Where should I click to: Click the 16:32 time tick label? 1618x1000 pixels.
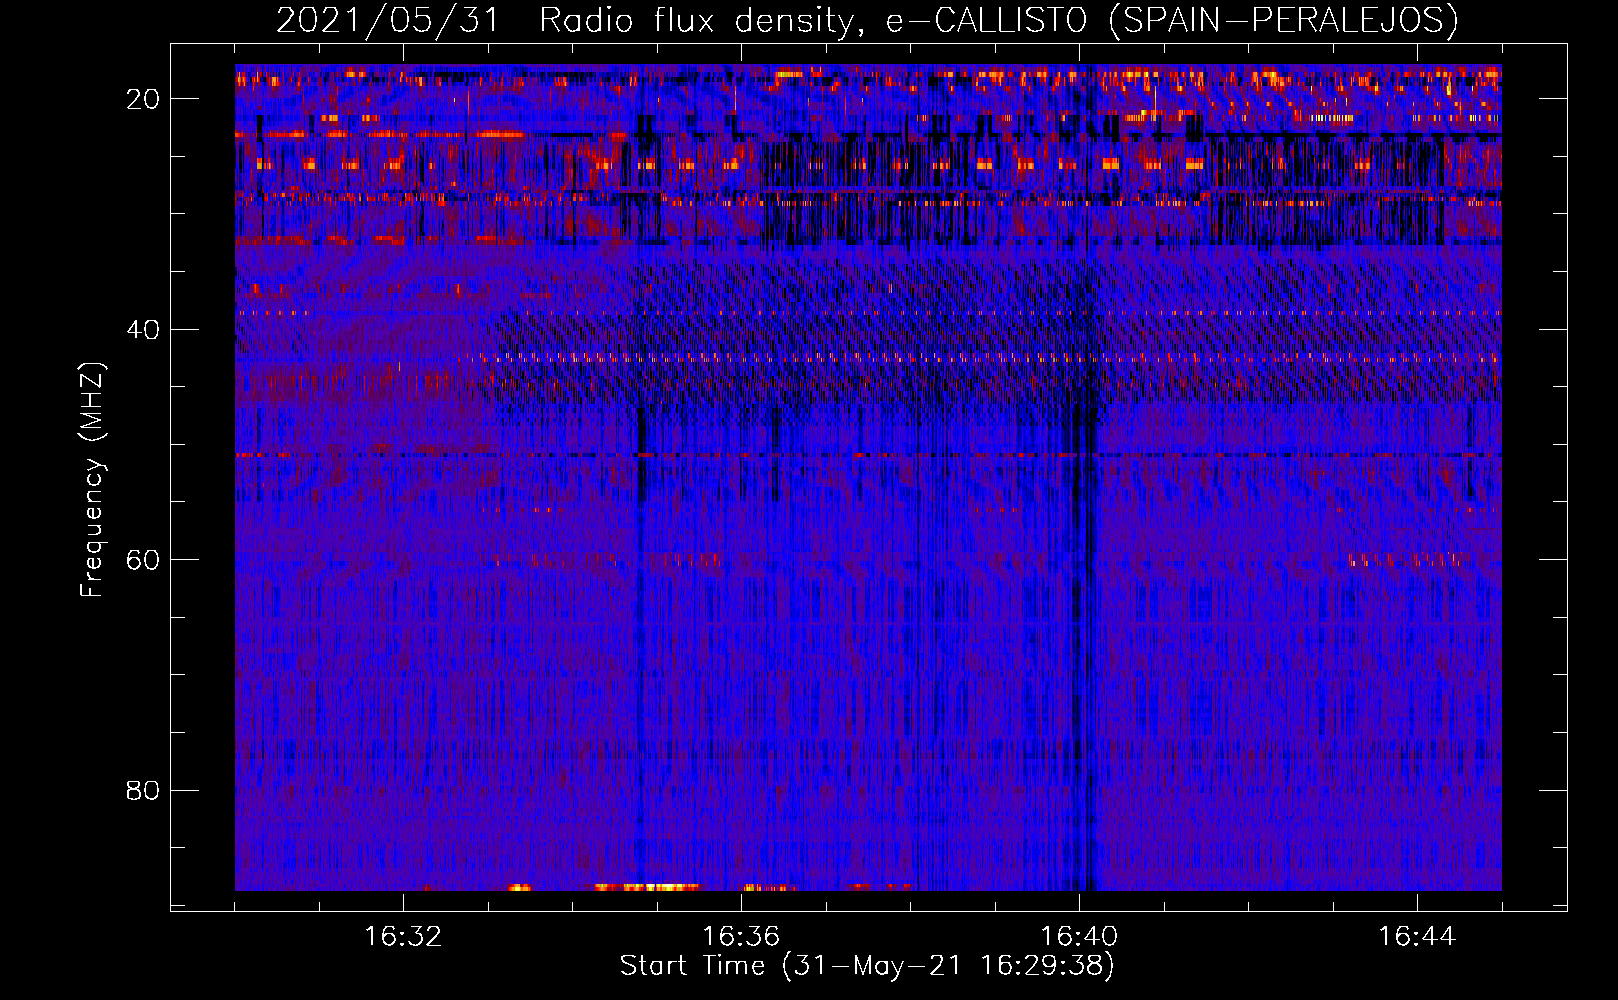point(403,936)
